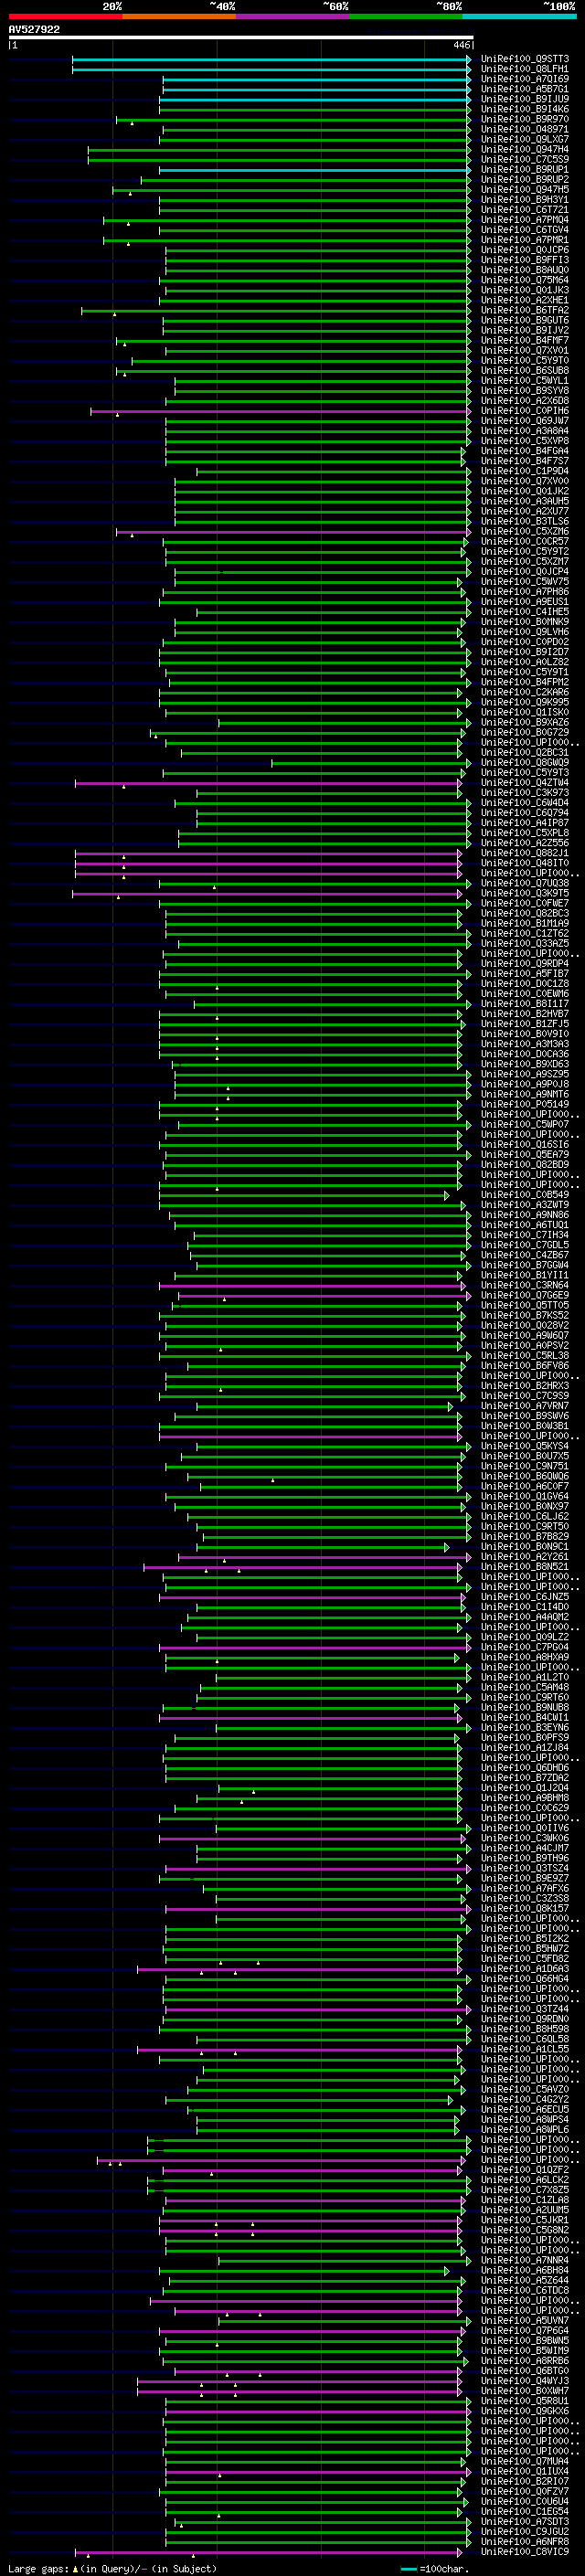Select hit UniRef100_B4FMF7
Screen dimensions: 585x2576
tap(524, 340)
